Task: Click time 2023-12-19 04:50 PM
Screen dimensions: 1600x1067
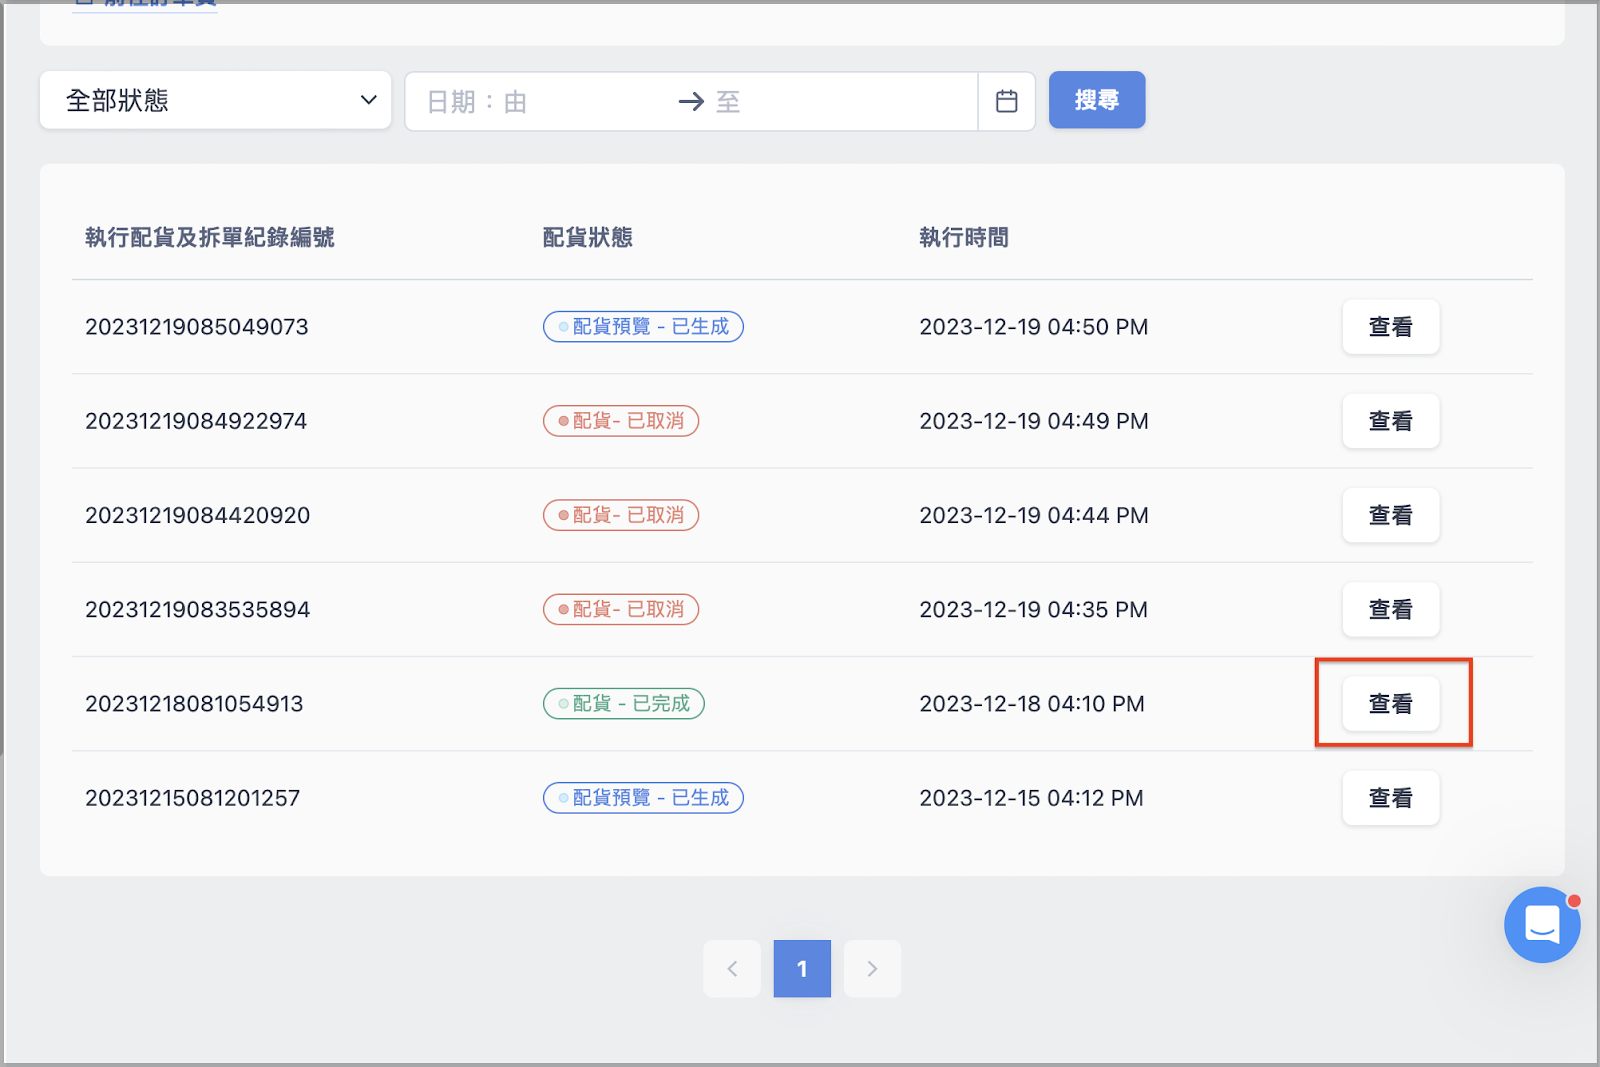Action: [1034, 327]
